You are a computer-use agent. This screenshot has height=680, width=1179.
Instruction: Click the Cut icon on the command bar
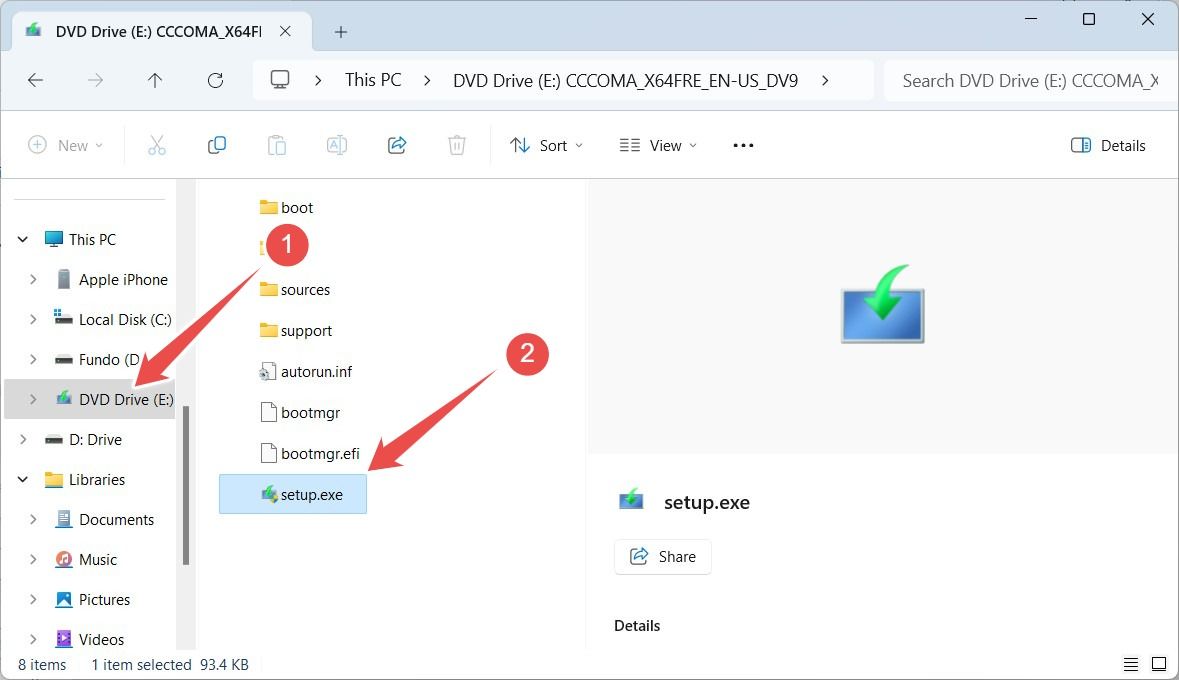pyautogui.click(x=156, y=145)
